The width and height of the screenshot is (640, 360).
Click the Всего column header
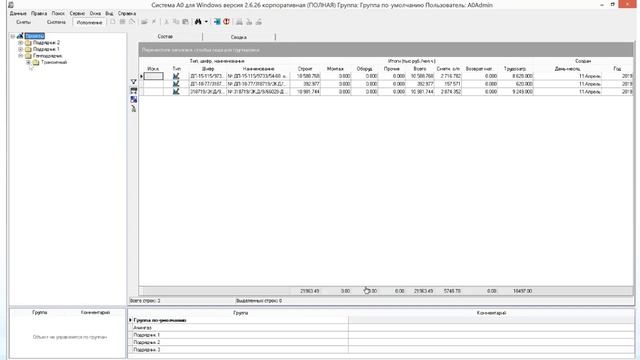coord(420,69)
